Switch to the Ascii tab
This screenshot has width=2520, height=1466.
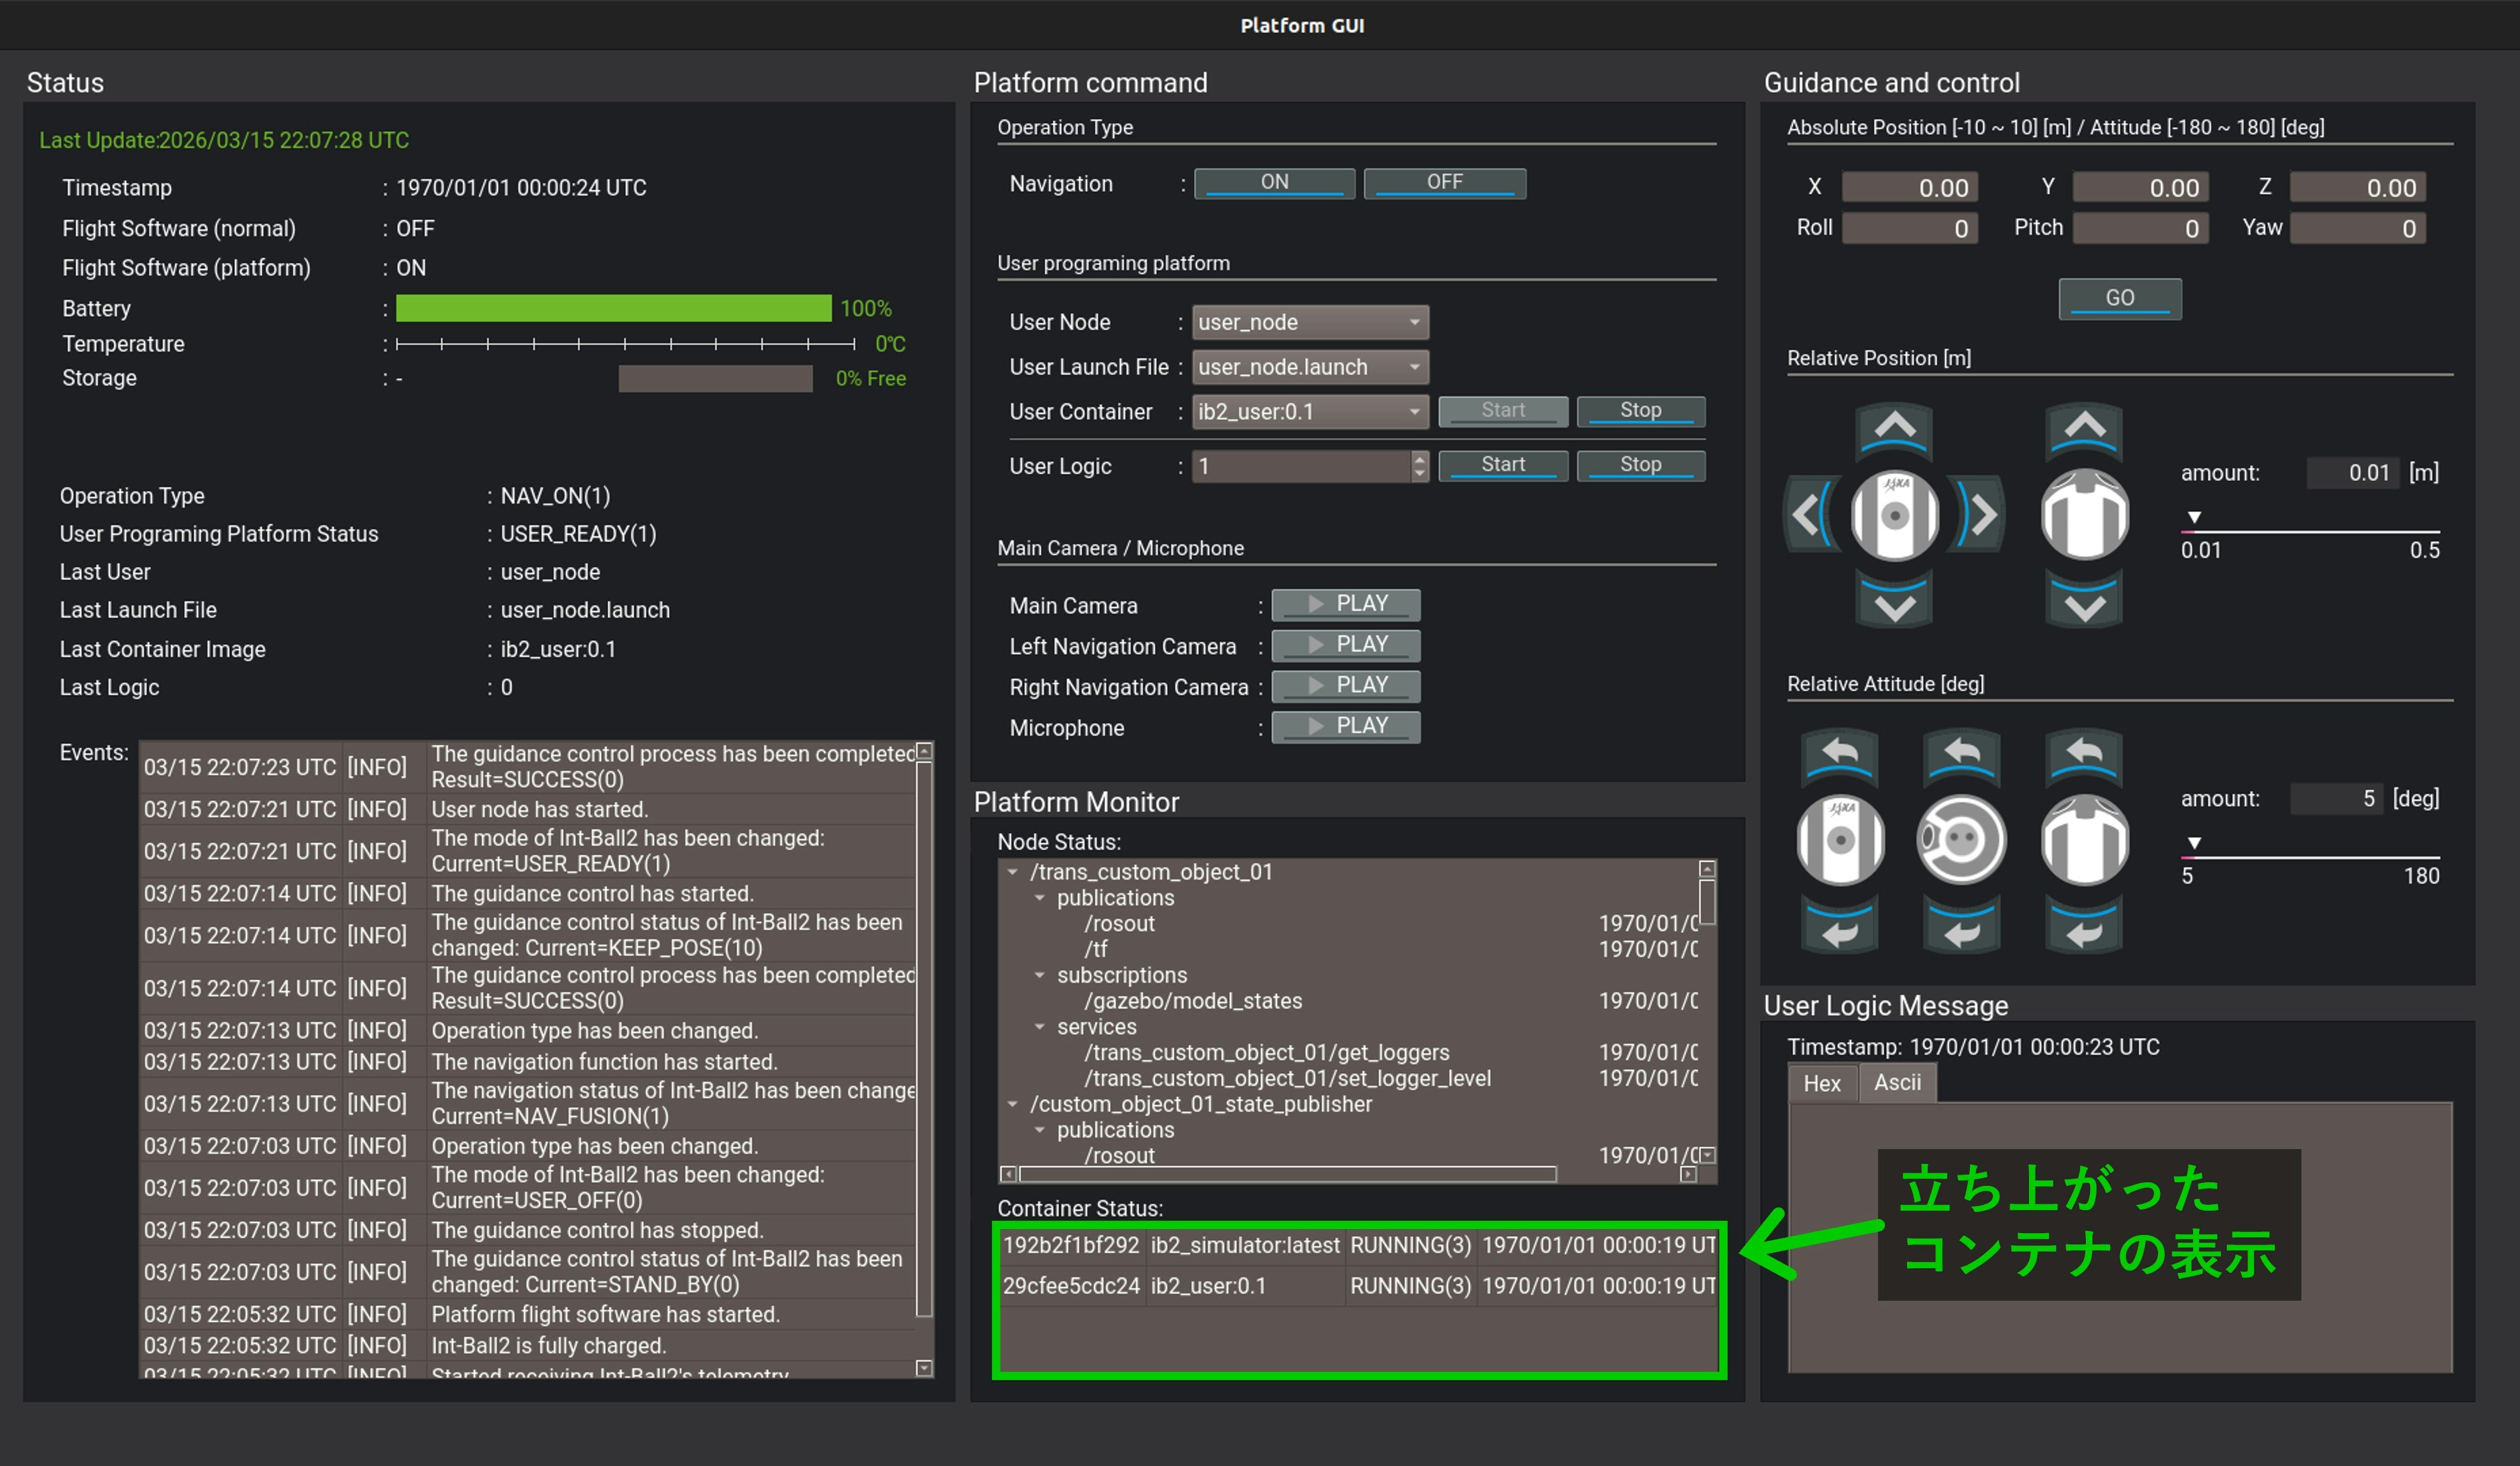[1897, 1083]
